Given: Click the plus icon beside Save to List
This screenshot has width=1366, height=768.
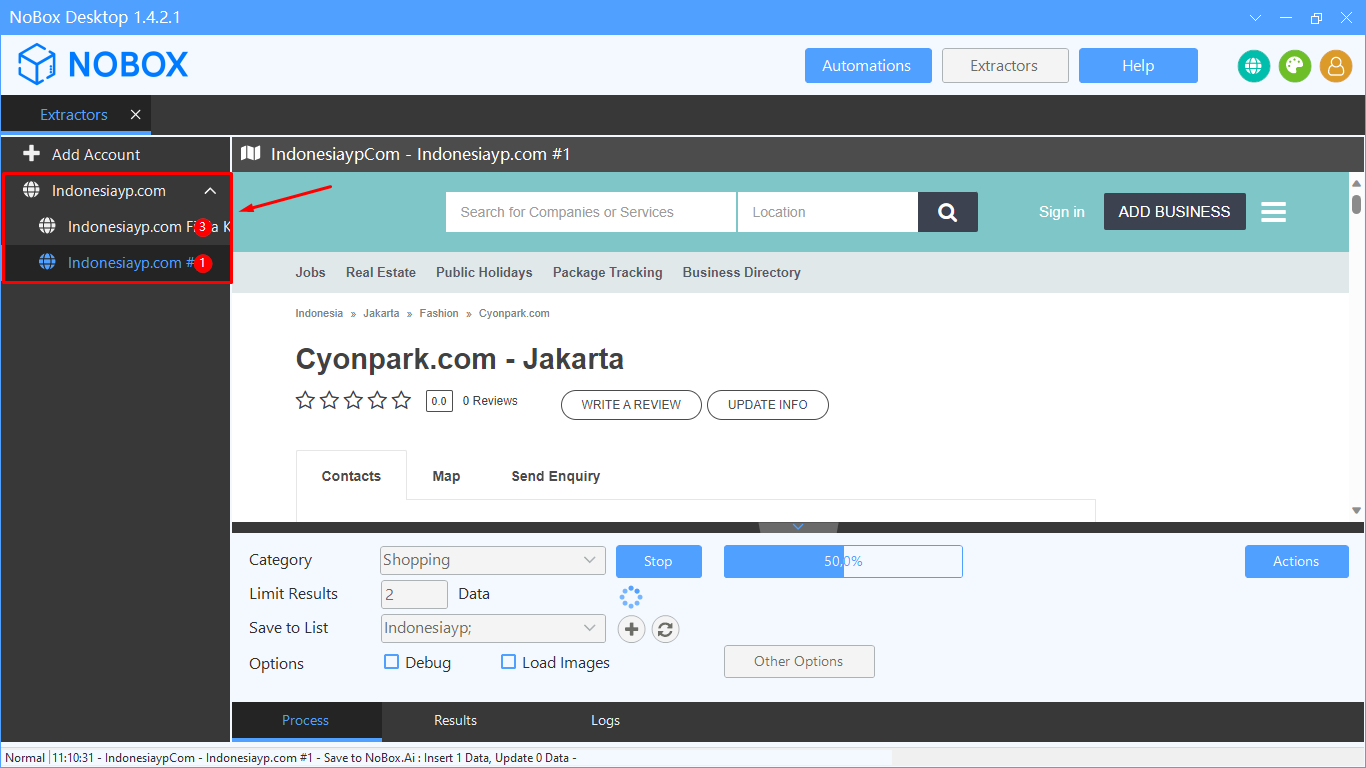Looking at the screenshot, I should pyautogui.click(x=631, y=629).
